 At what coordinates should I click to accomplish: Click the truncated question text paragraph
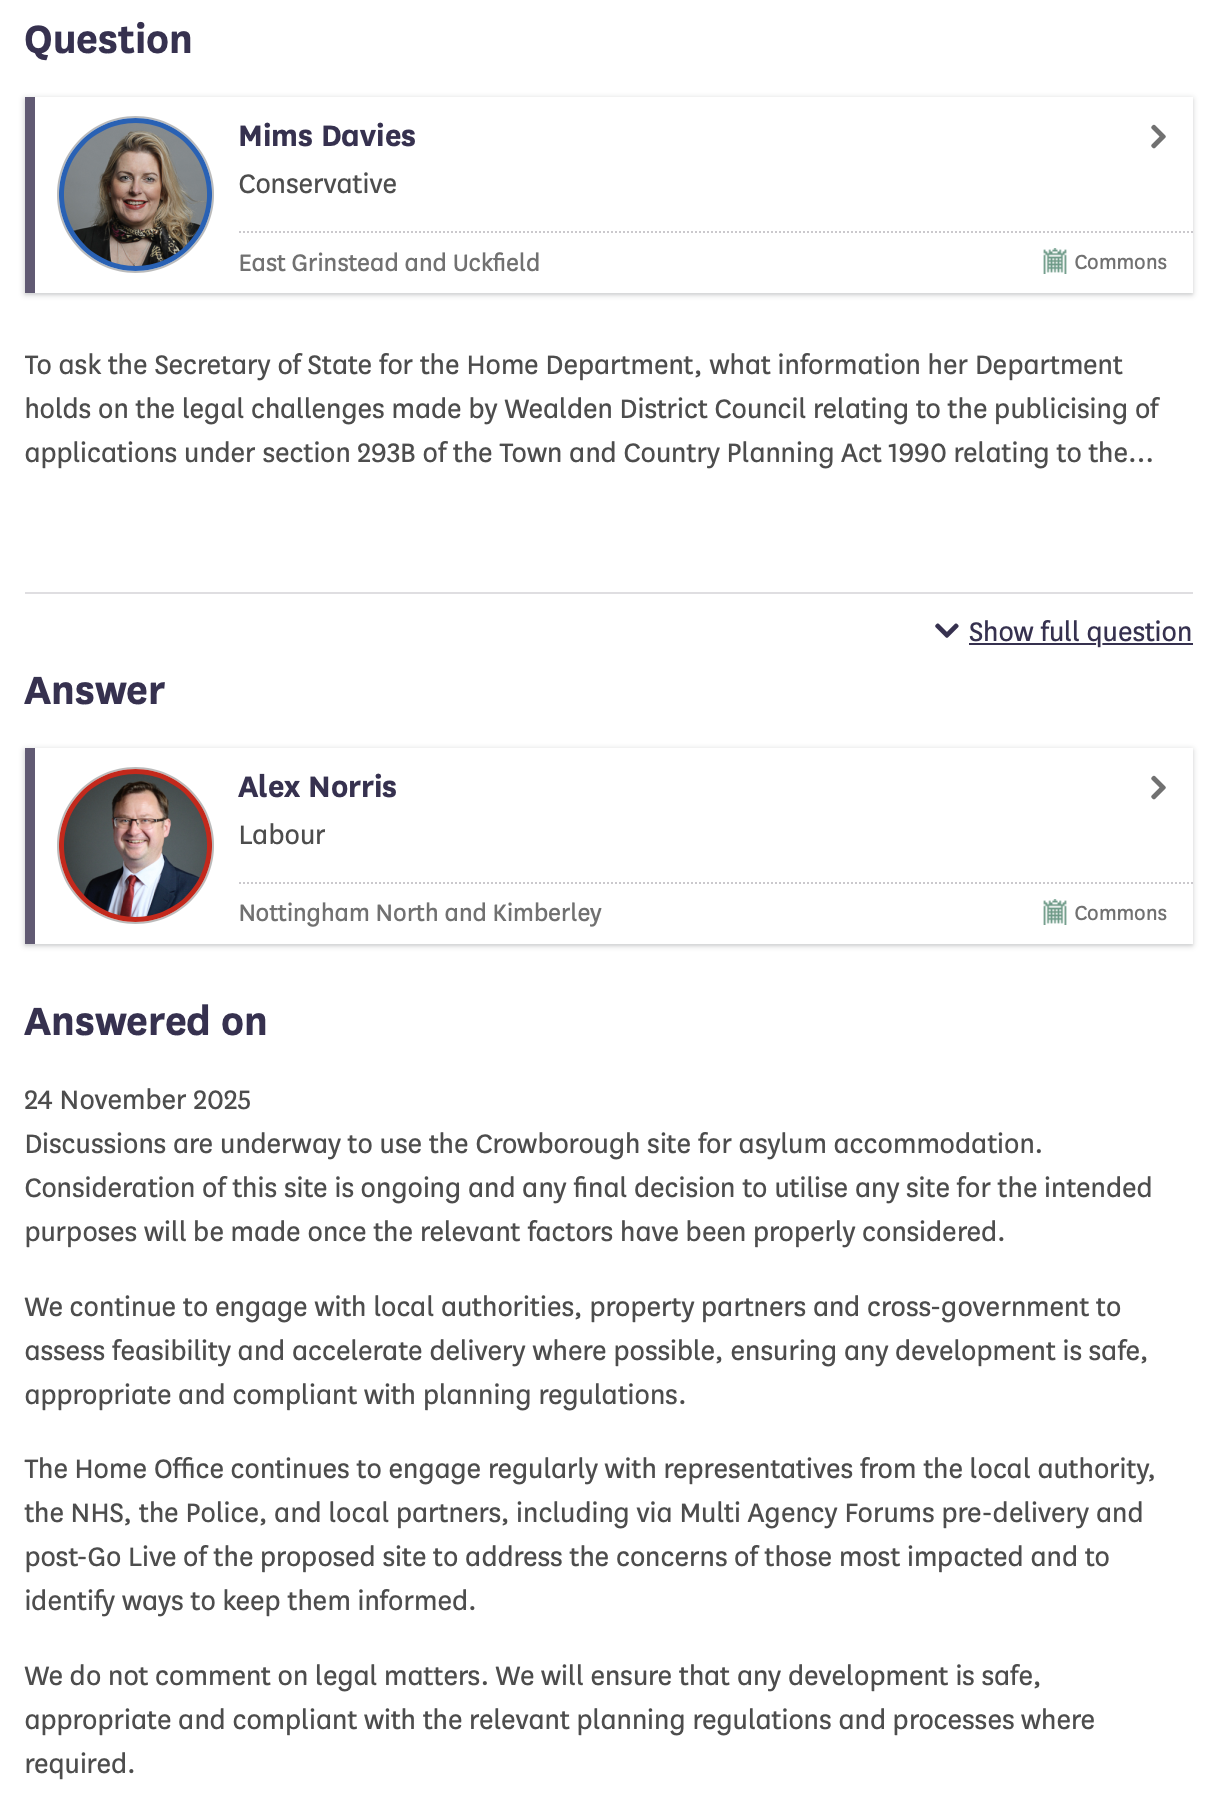590,409
